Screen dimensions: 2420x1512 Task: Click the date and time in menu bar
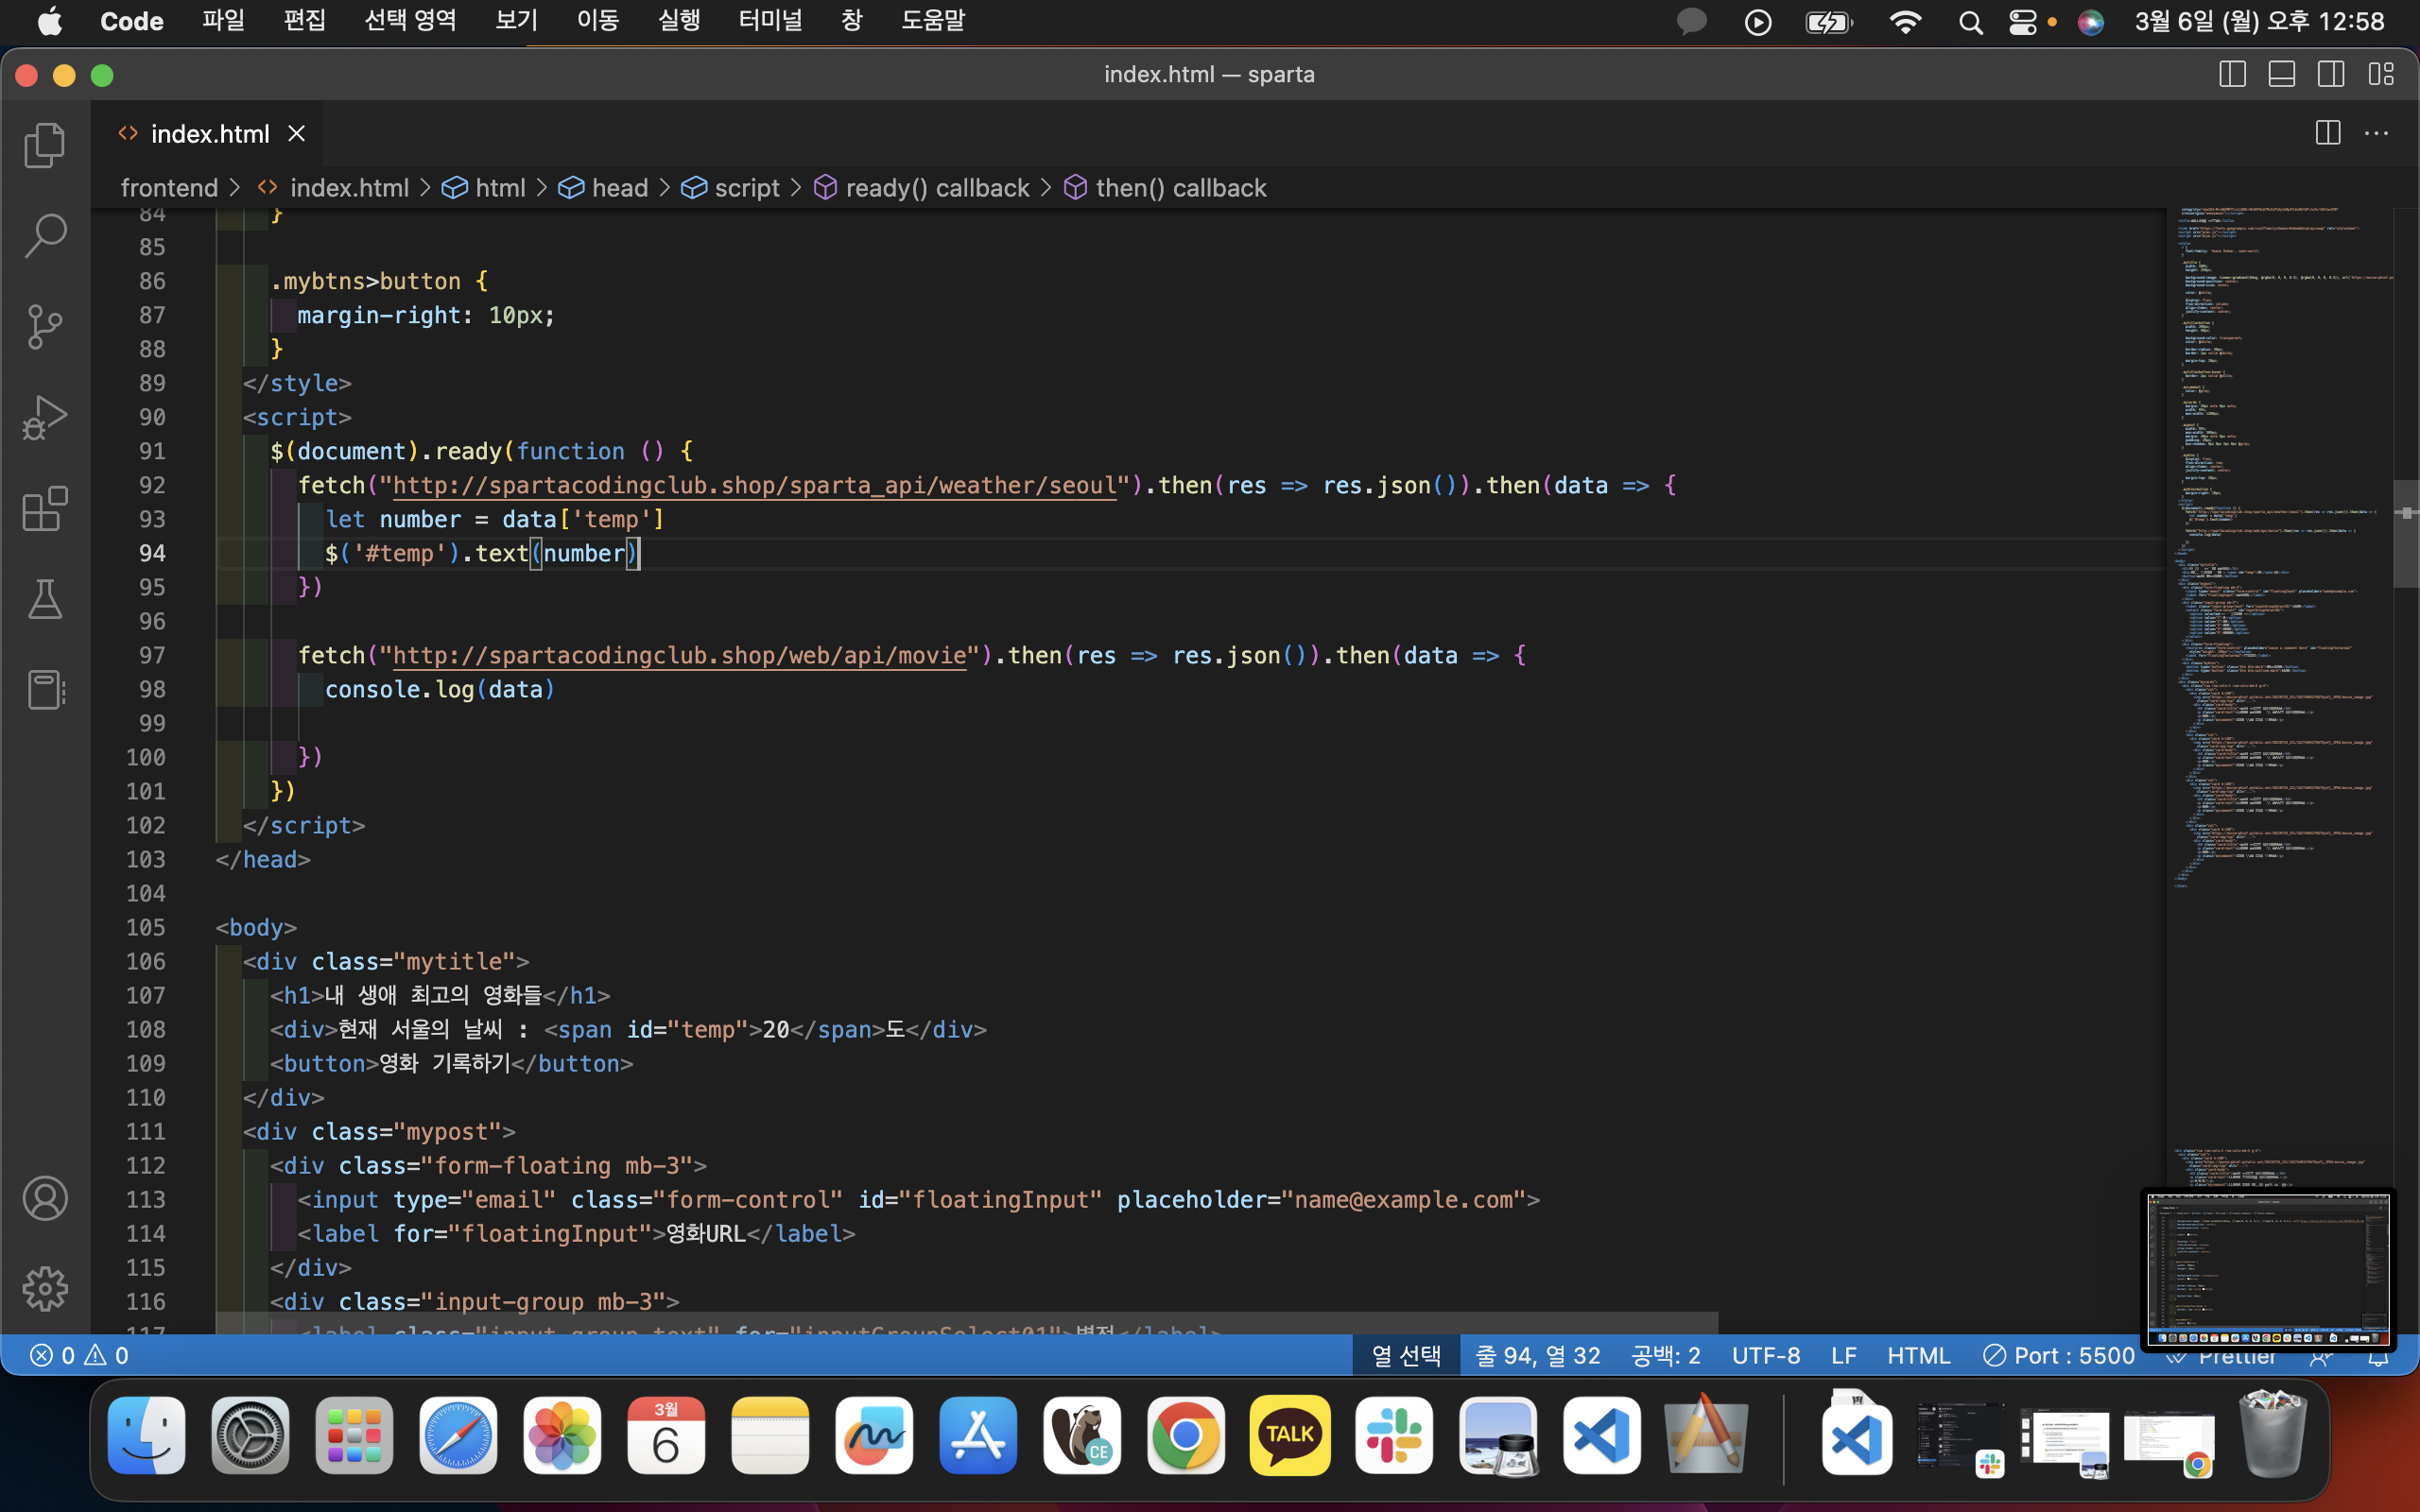pos(2259,21)
